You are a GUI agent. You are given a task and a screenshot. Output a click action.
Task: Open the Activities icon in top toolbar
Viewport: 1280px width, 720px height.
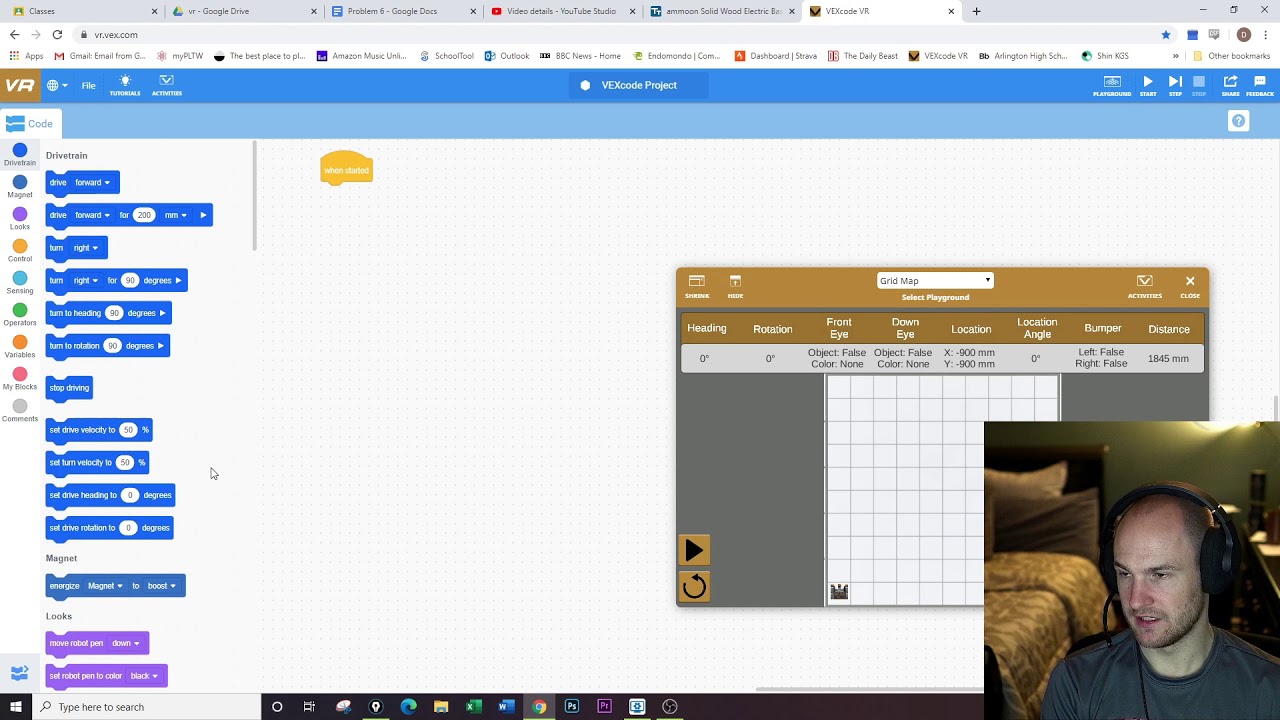167,85
